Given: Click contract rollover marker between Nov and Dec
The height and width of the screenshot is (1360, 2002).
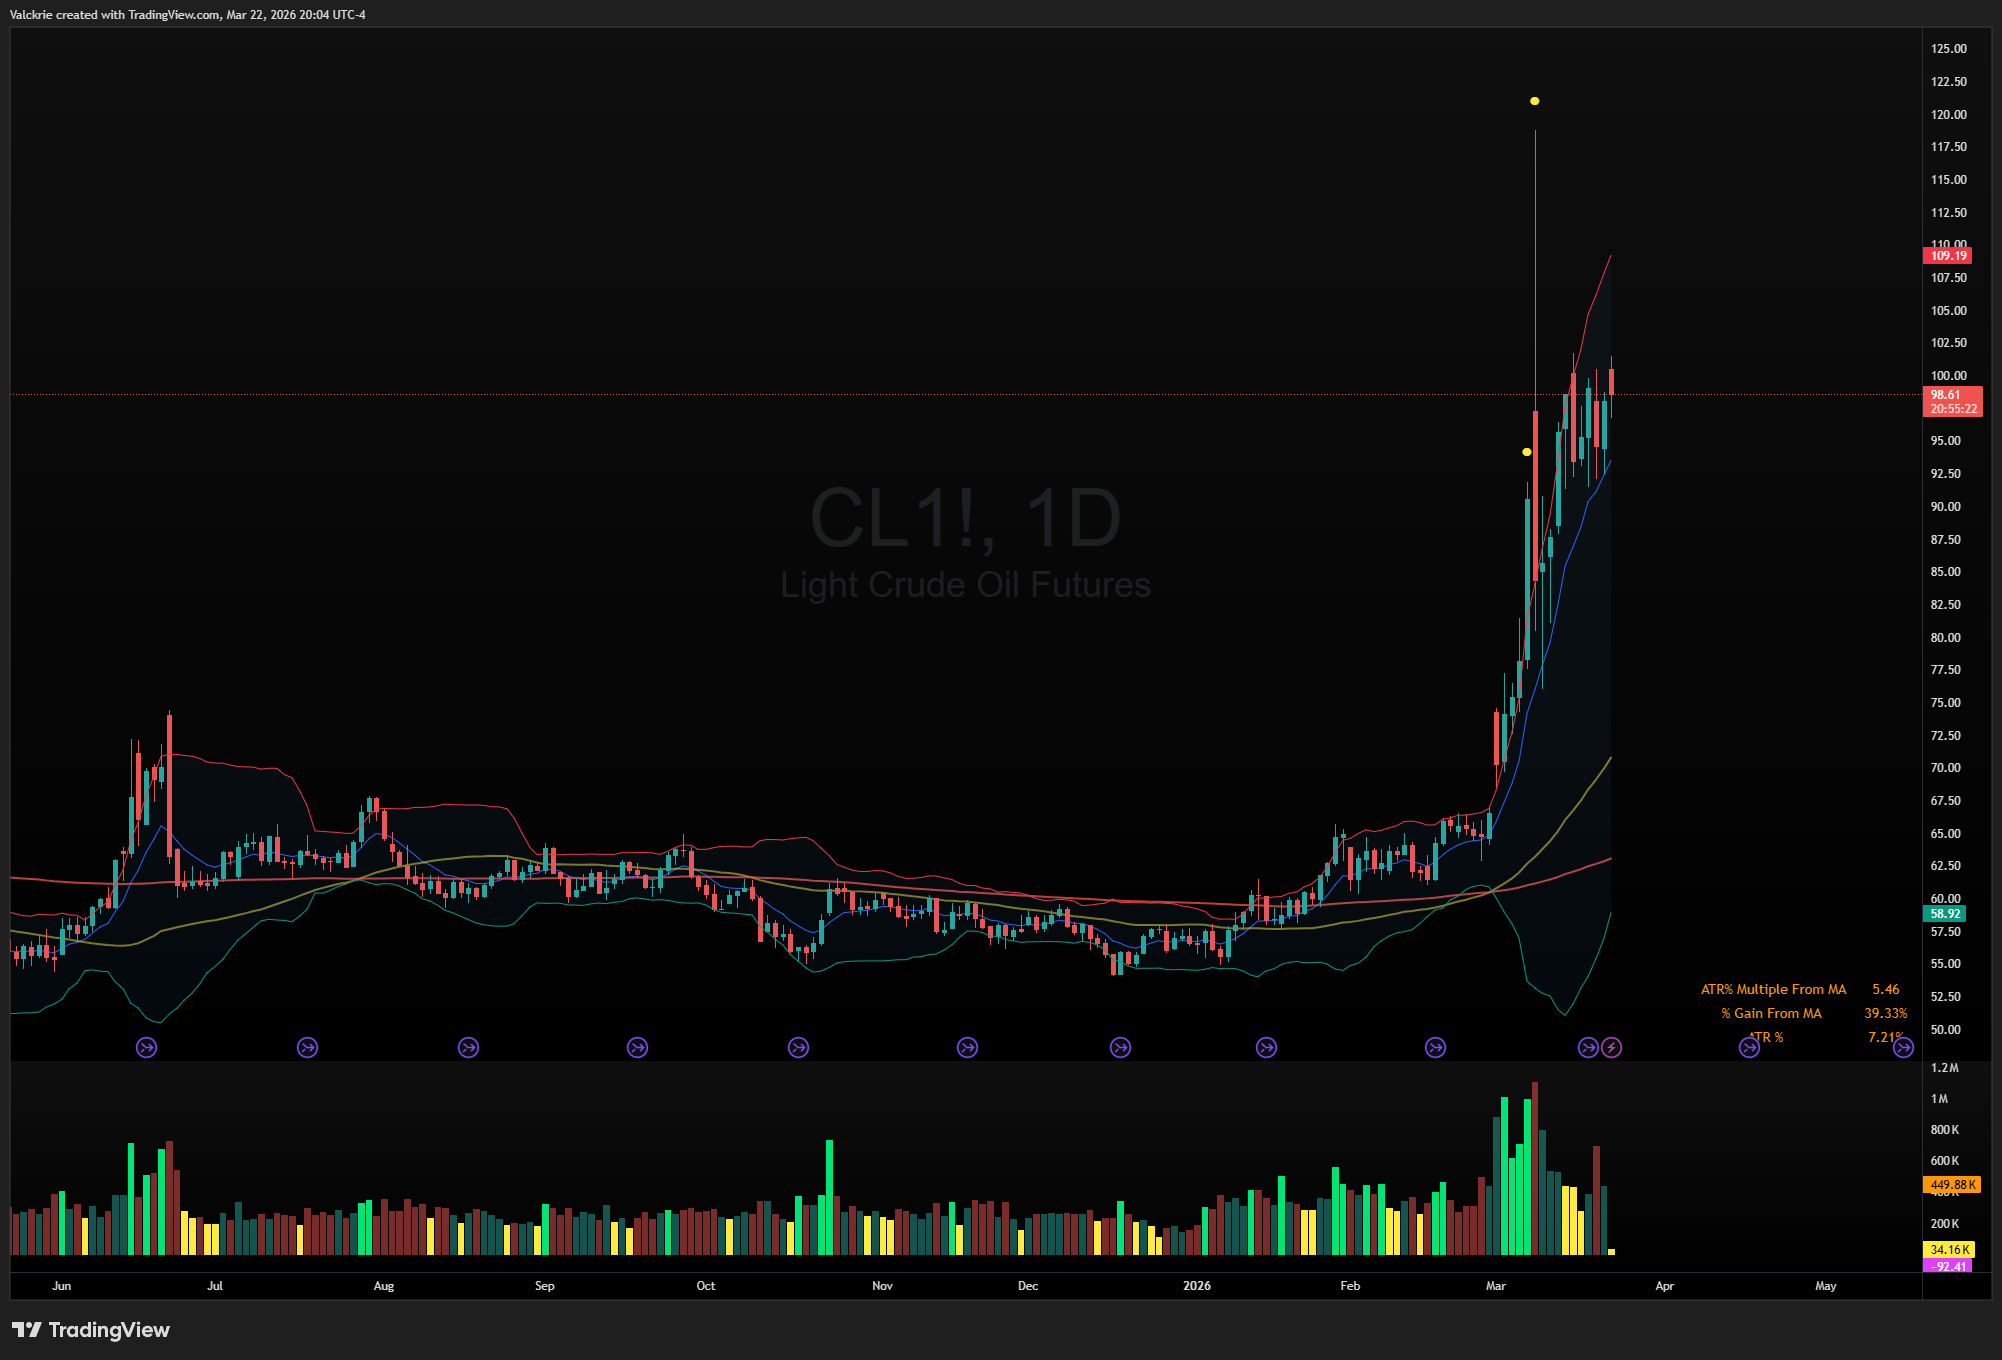Looking at the screenshot, I should 967,1047.
